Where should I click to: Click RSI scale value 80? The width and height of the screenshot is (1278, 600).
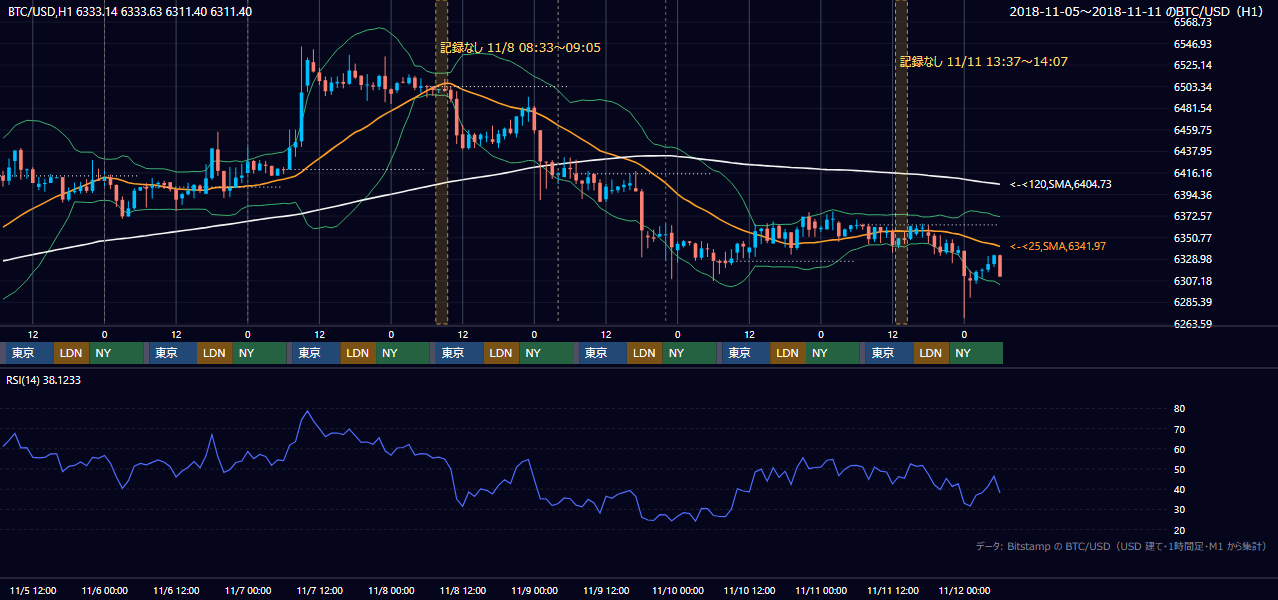(1180, 409)
